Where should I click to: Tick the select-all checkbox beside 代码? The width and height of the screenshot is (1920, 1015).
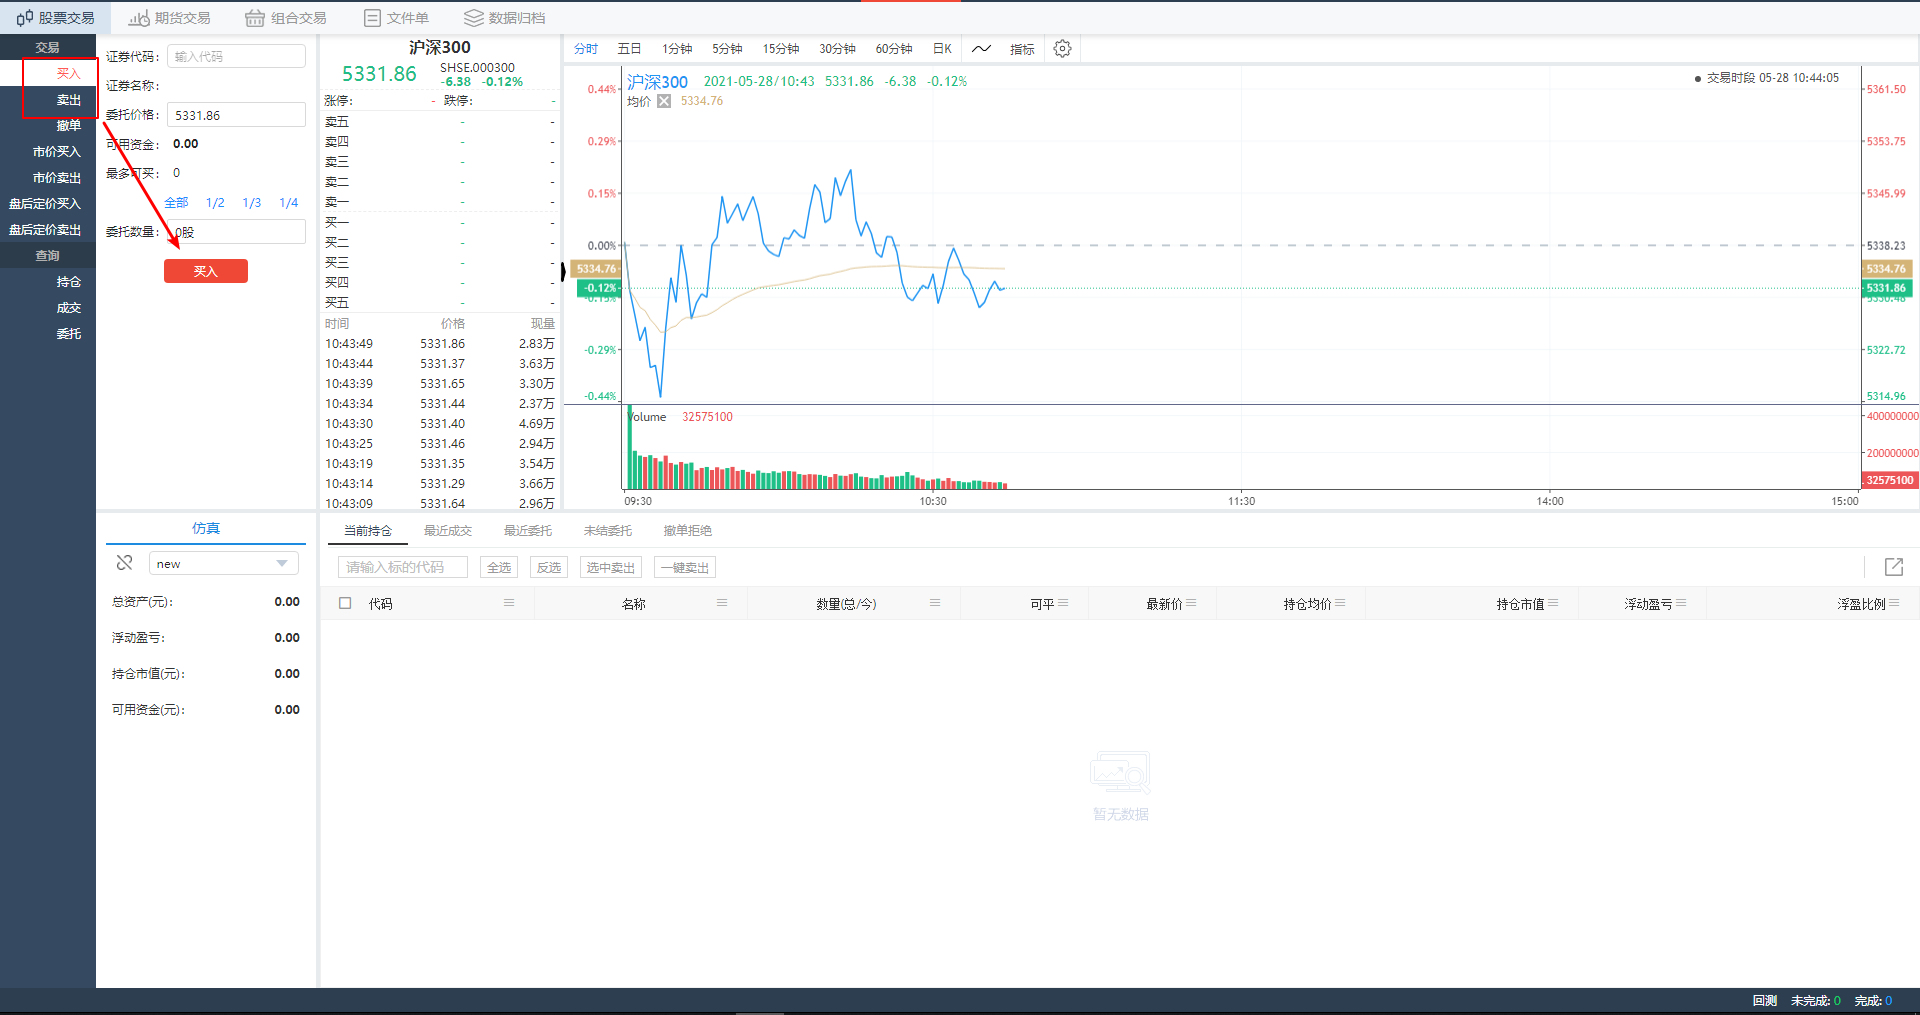point(345,603)
